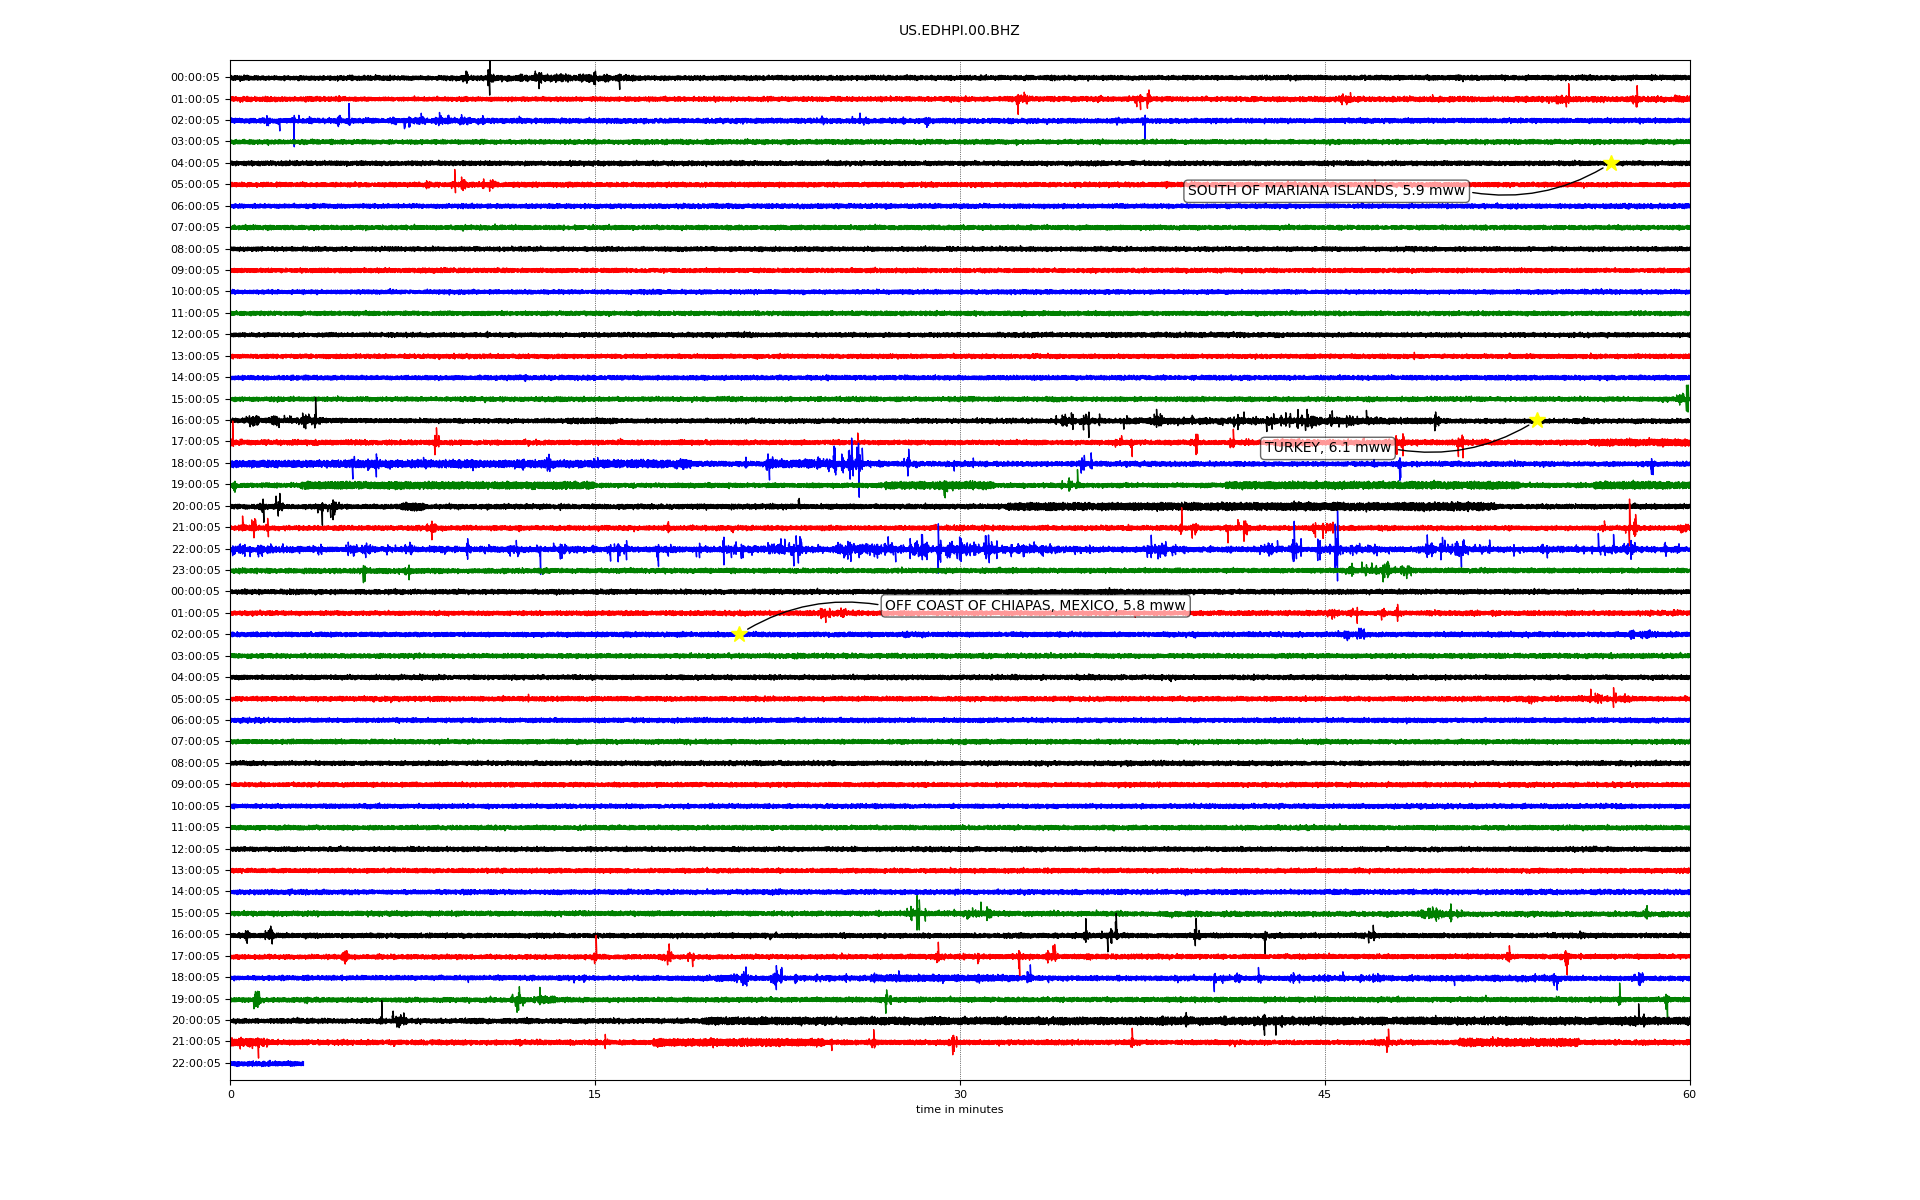The image size is (1920, 1200).
Task: Click the Turkey earthquake star marker
Action: pyautogui.click(x=1537, y=420)
